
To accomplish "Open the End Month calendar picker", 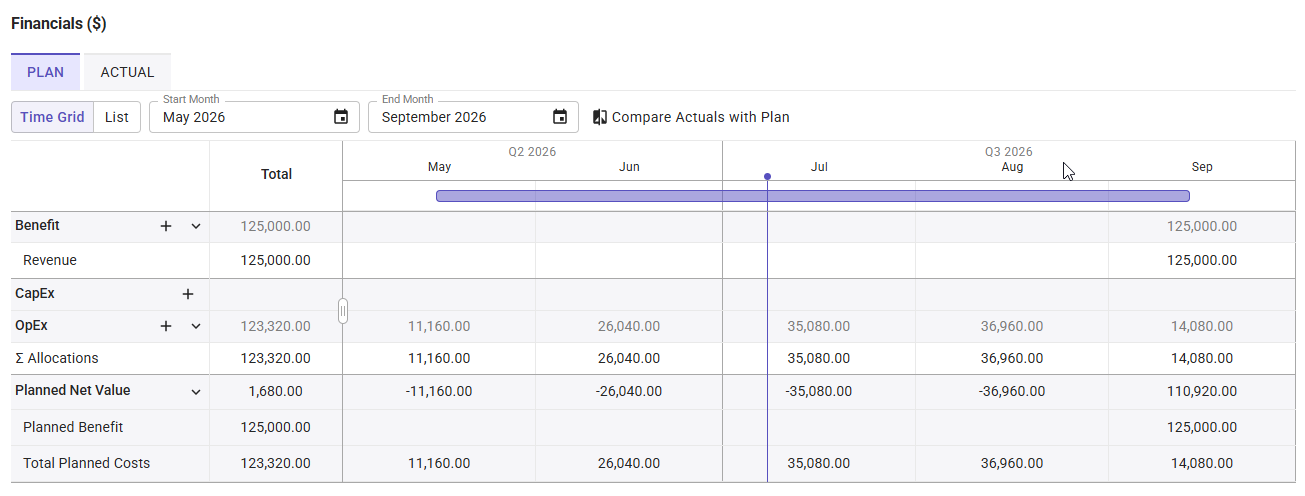I will click(x=560, y=117).
